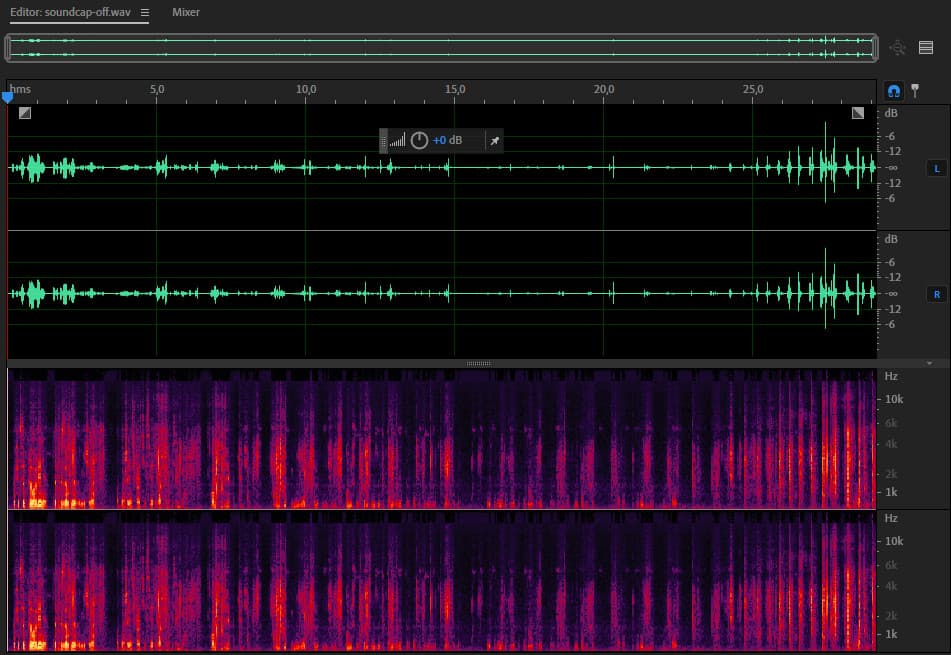Image resolution: width=951 pixels, height=655 pixels.
Task: Click the hms time format label
Action: 20,89
